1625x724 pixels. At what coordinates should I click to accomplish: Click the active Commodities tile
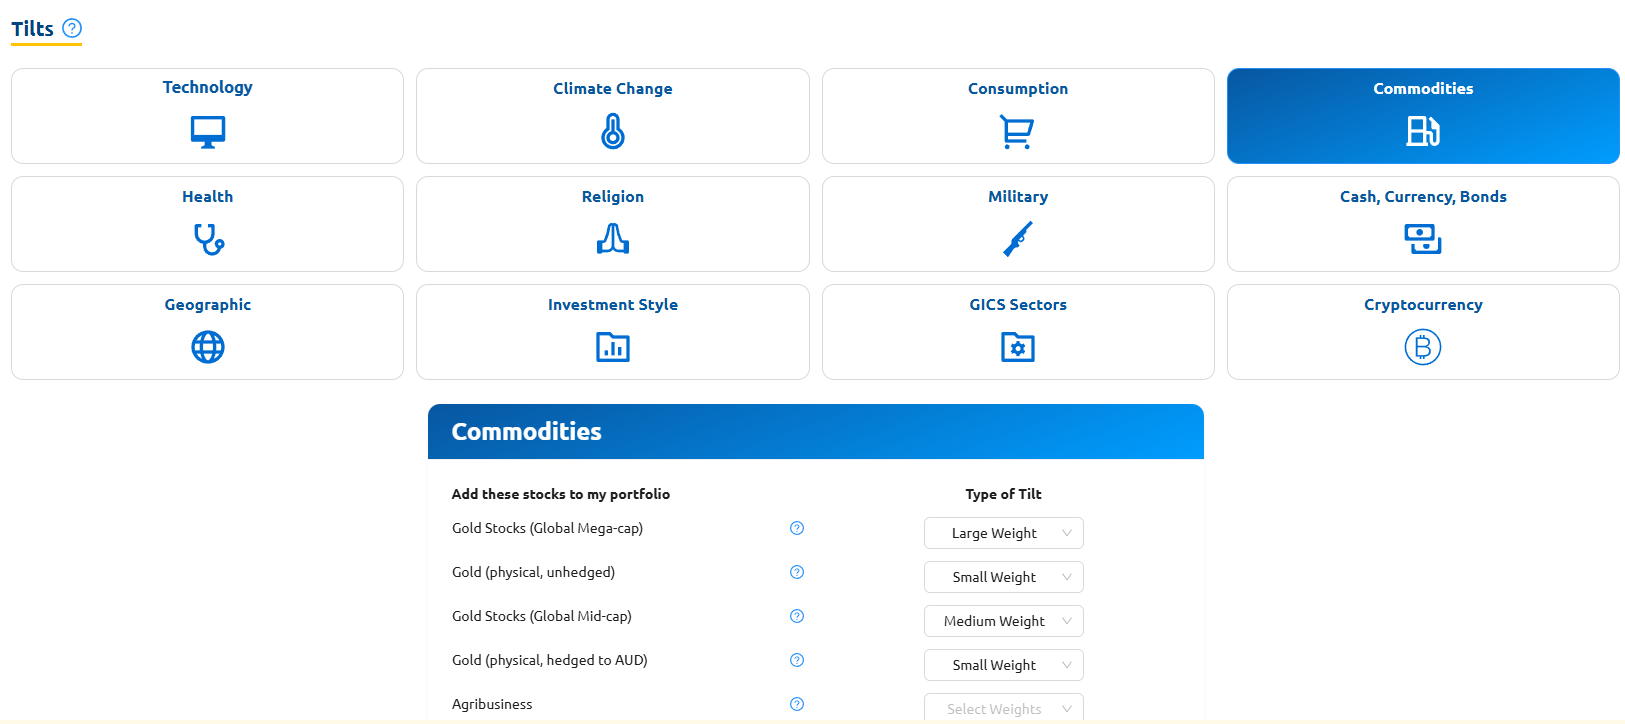coord(1423,115)
